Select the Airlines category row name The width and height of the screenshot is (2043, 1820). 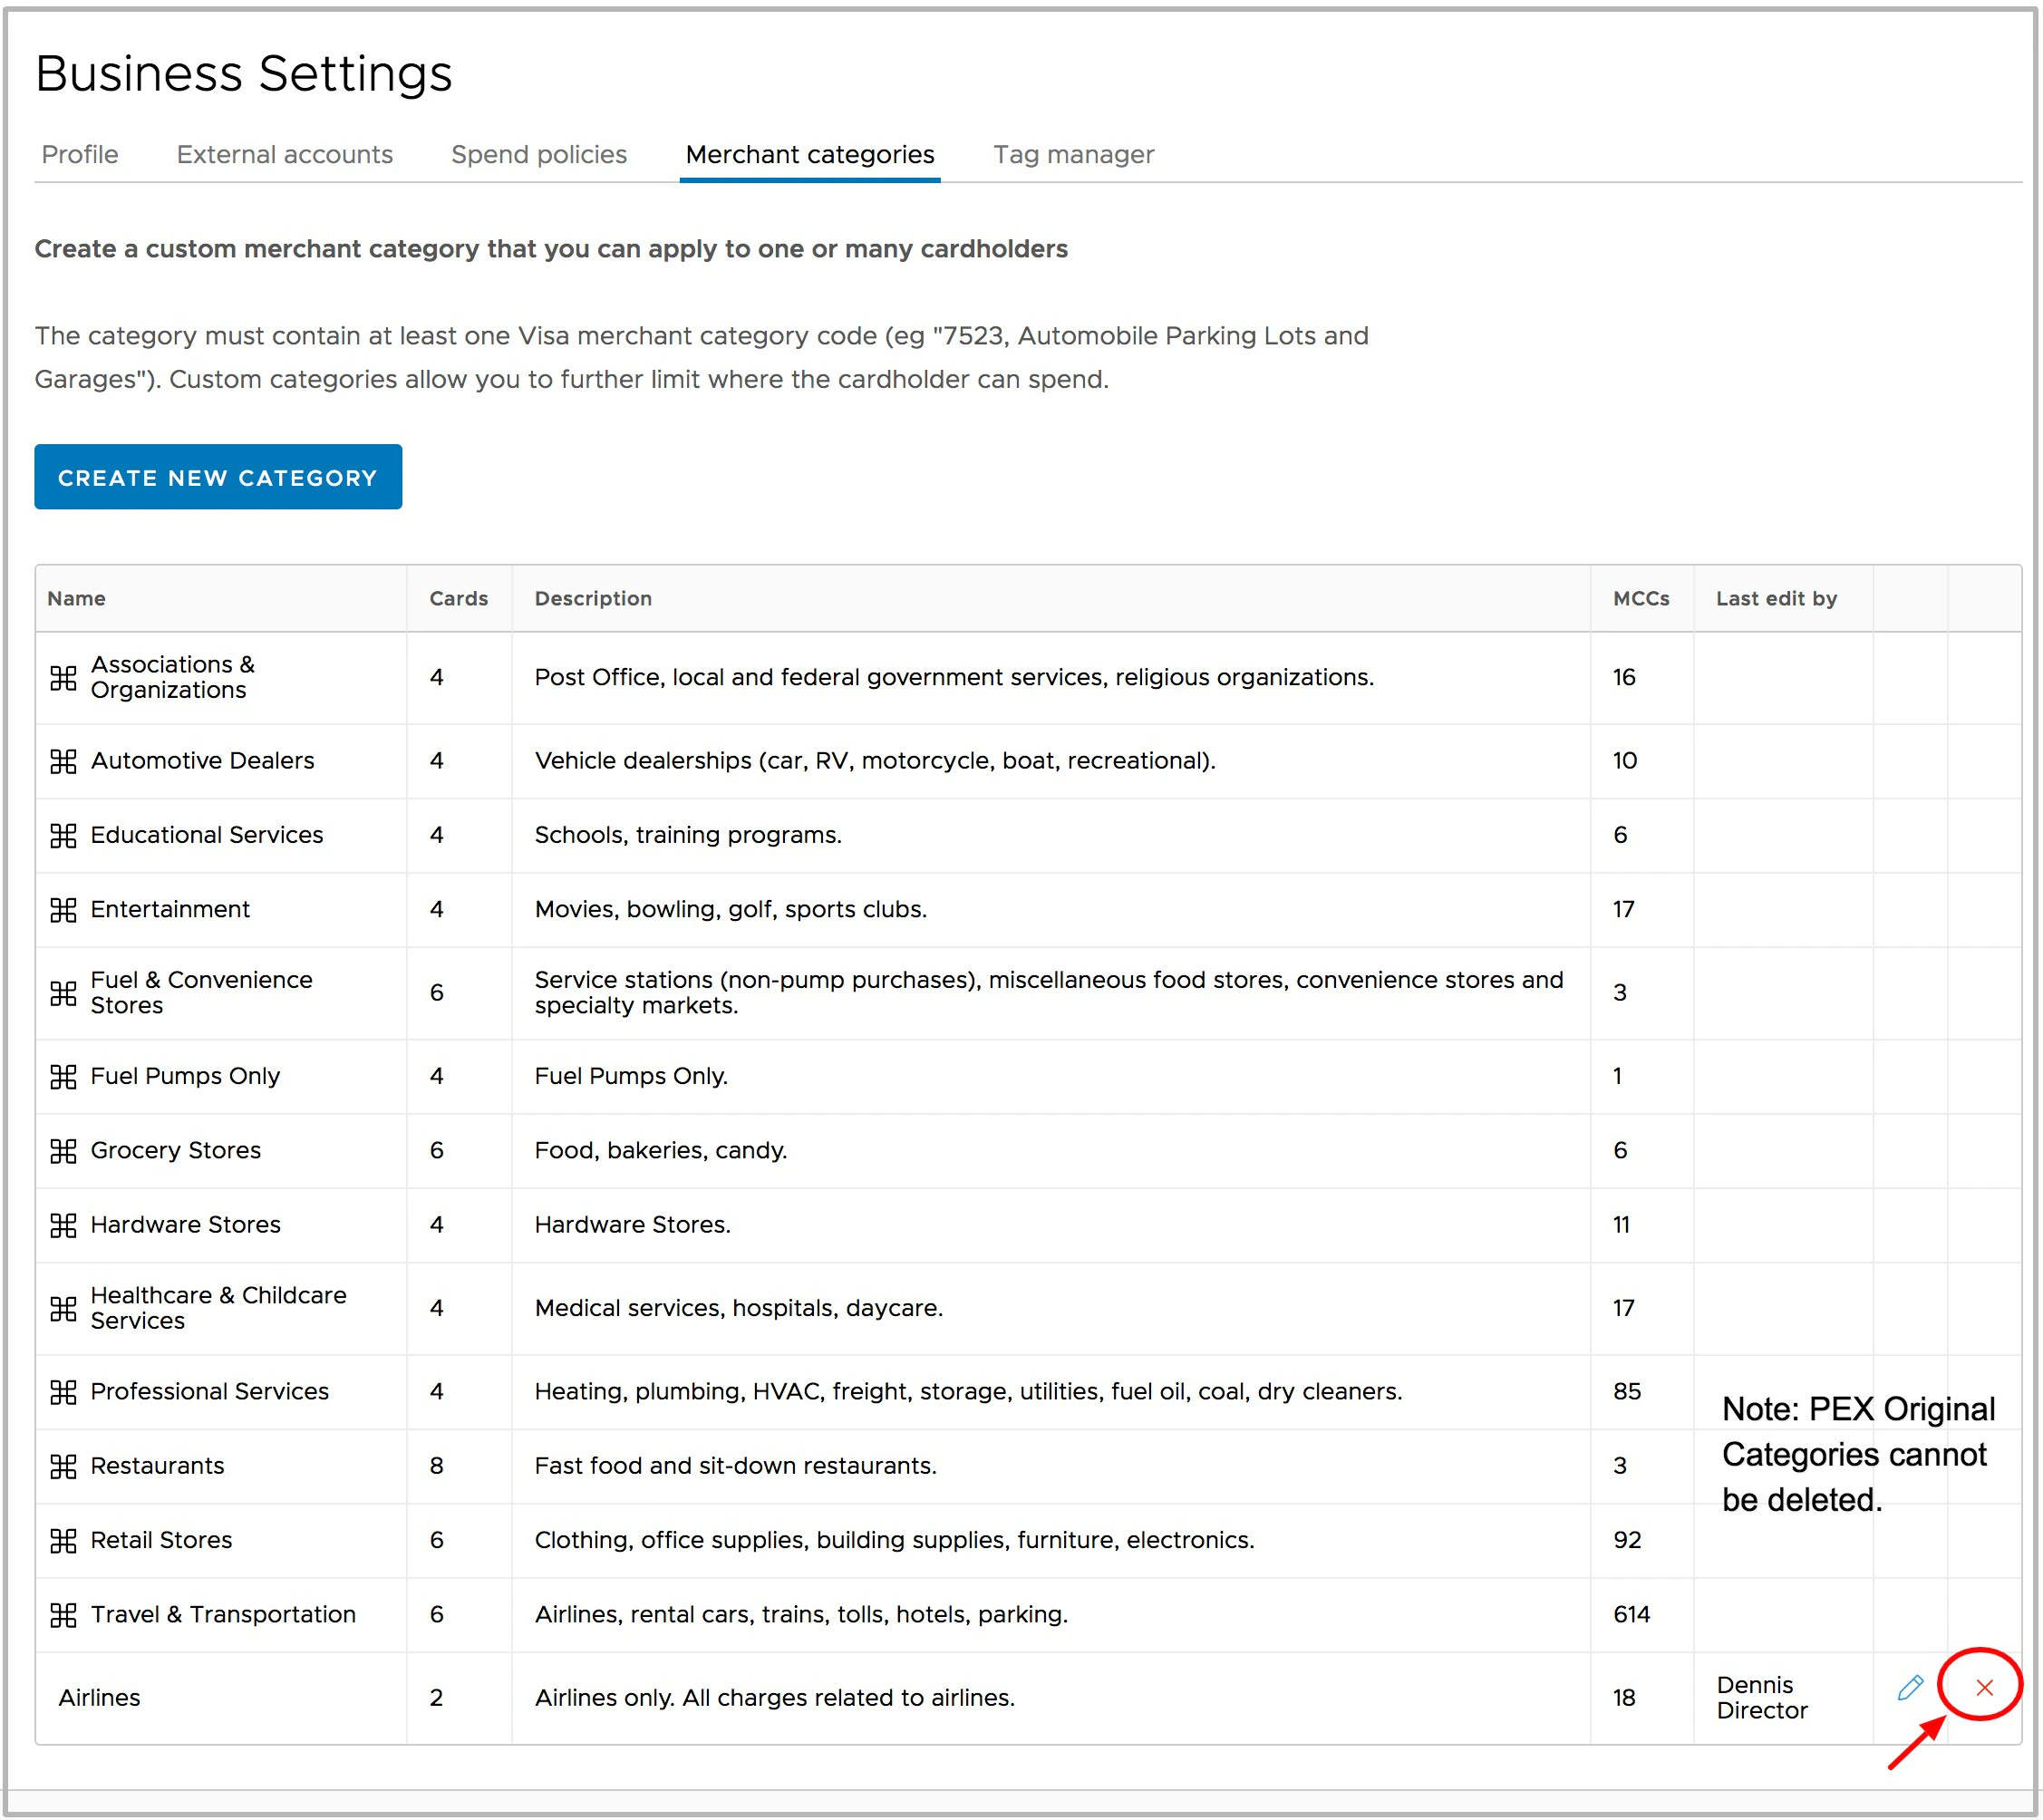[99, 1697]
